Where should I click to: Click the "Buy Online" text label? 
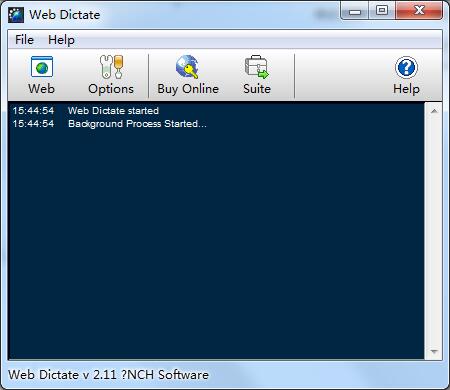188,89
